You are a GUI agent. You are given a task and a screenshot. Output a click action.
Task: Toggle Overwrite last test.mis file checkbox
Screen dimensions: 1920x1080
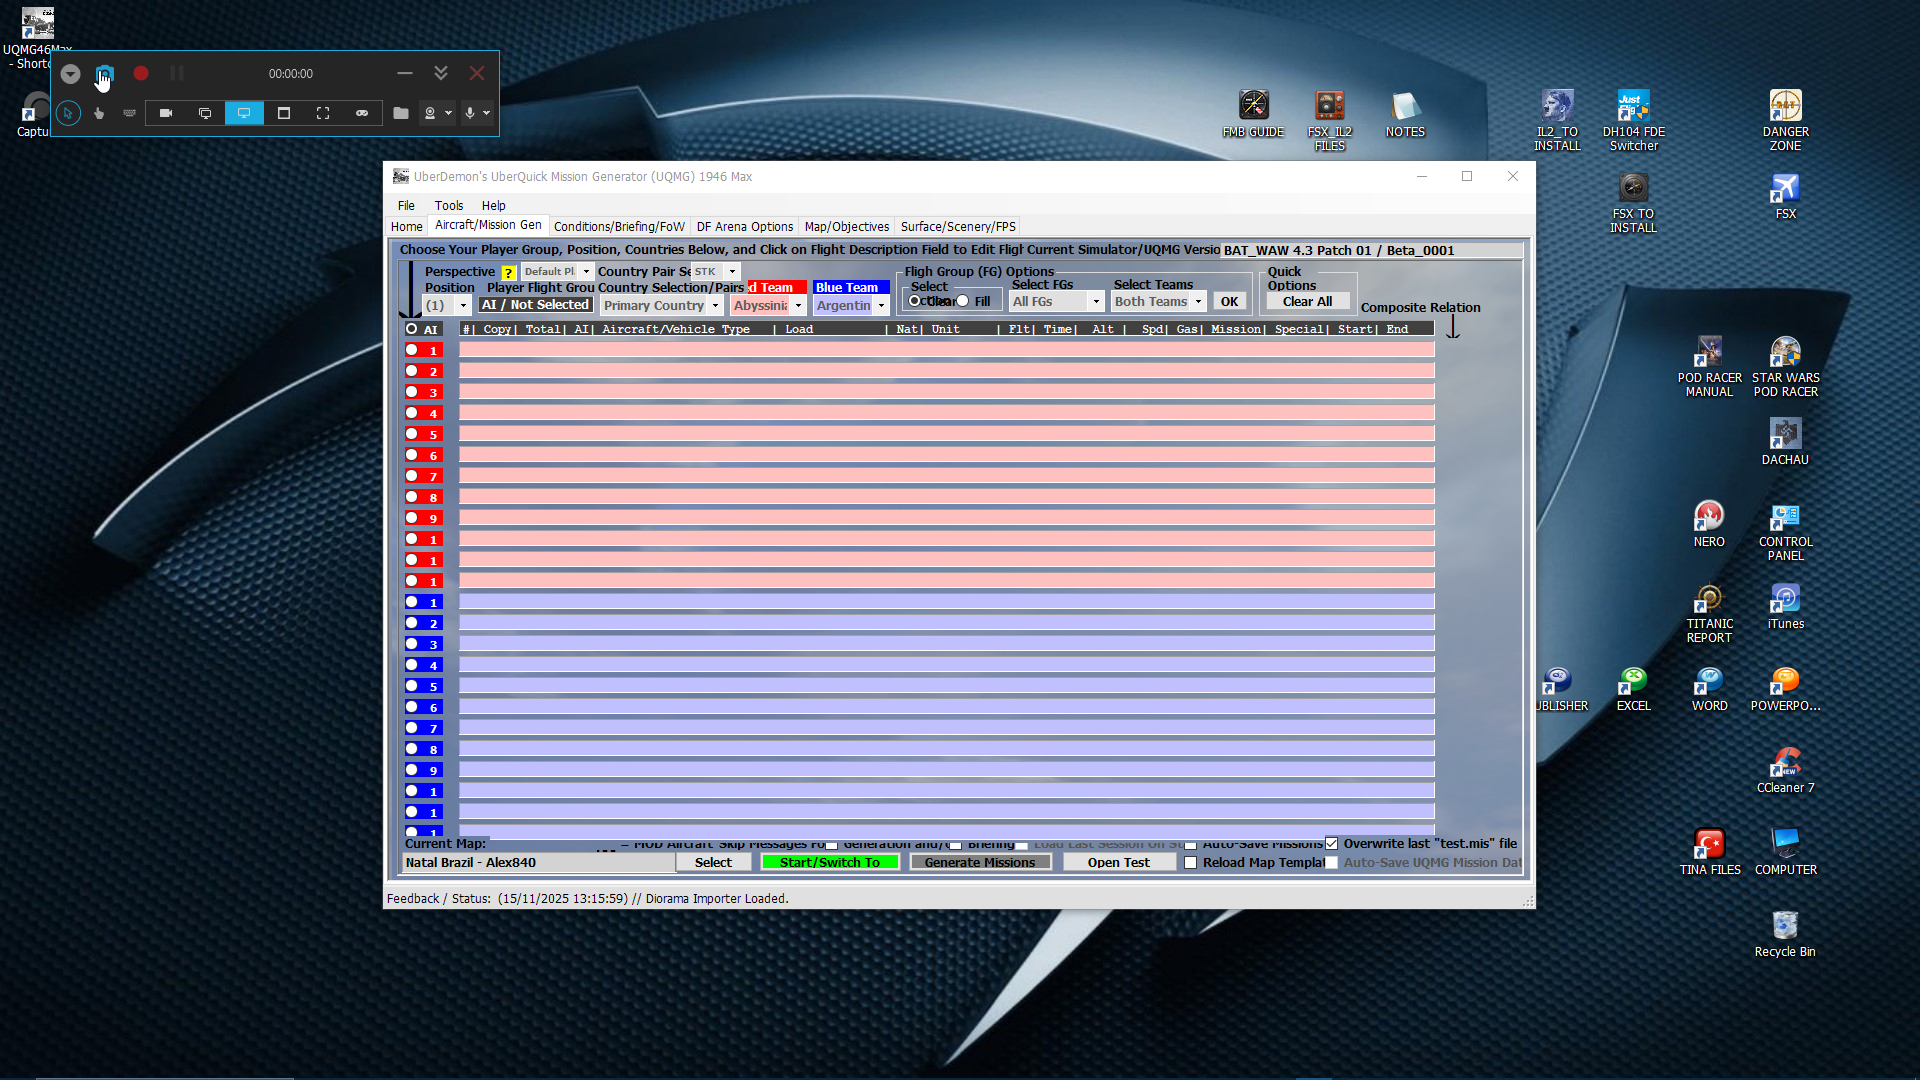[1332, 843]
